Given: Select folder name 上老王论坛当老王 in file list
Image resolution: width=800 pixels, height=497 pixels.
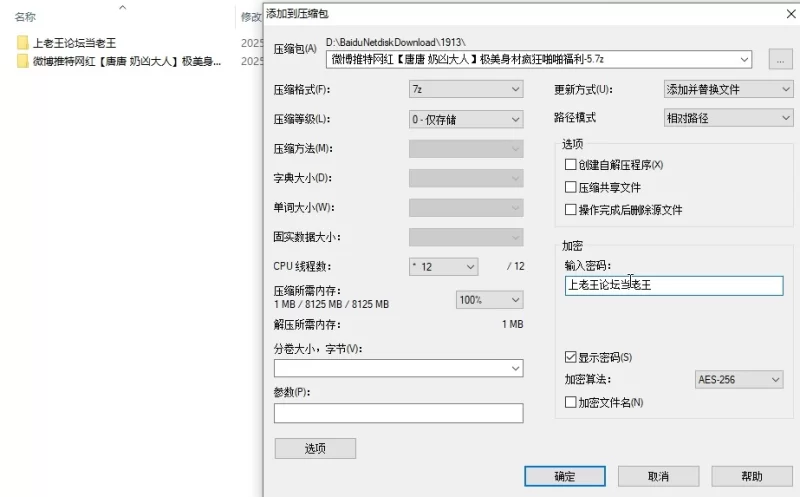Looking at the screenshot, I should tap(74, 43).
